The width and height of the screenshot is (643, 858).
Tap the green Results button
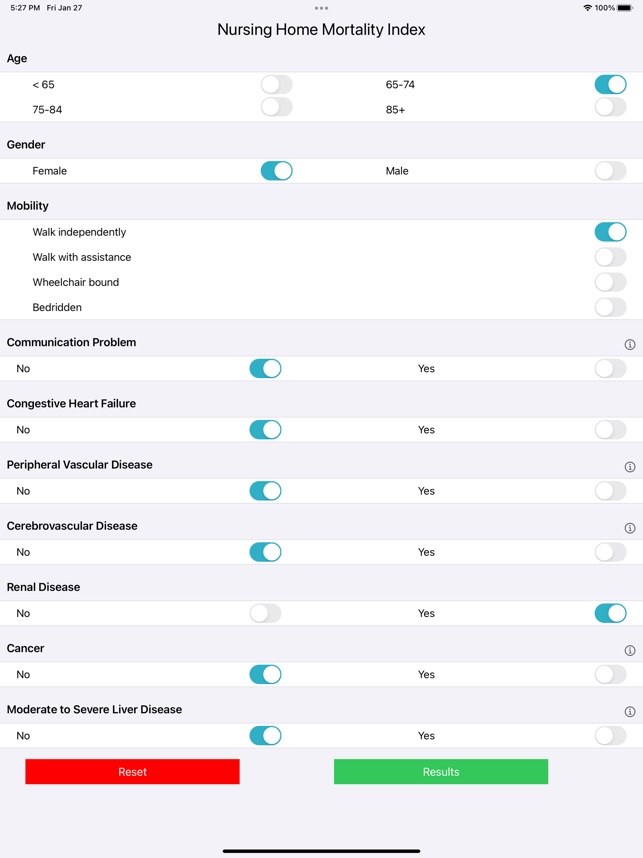(x=440, y=771)
